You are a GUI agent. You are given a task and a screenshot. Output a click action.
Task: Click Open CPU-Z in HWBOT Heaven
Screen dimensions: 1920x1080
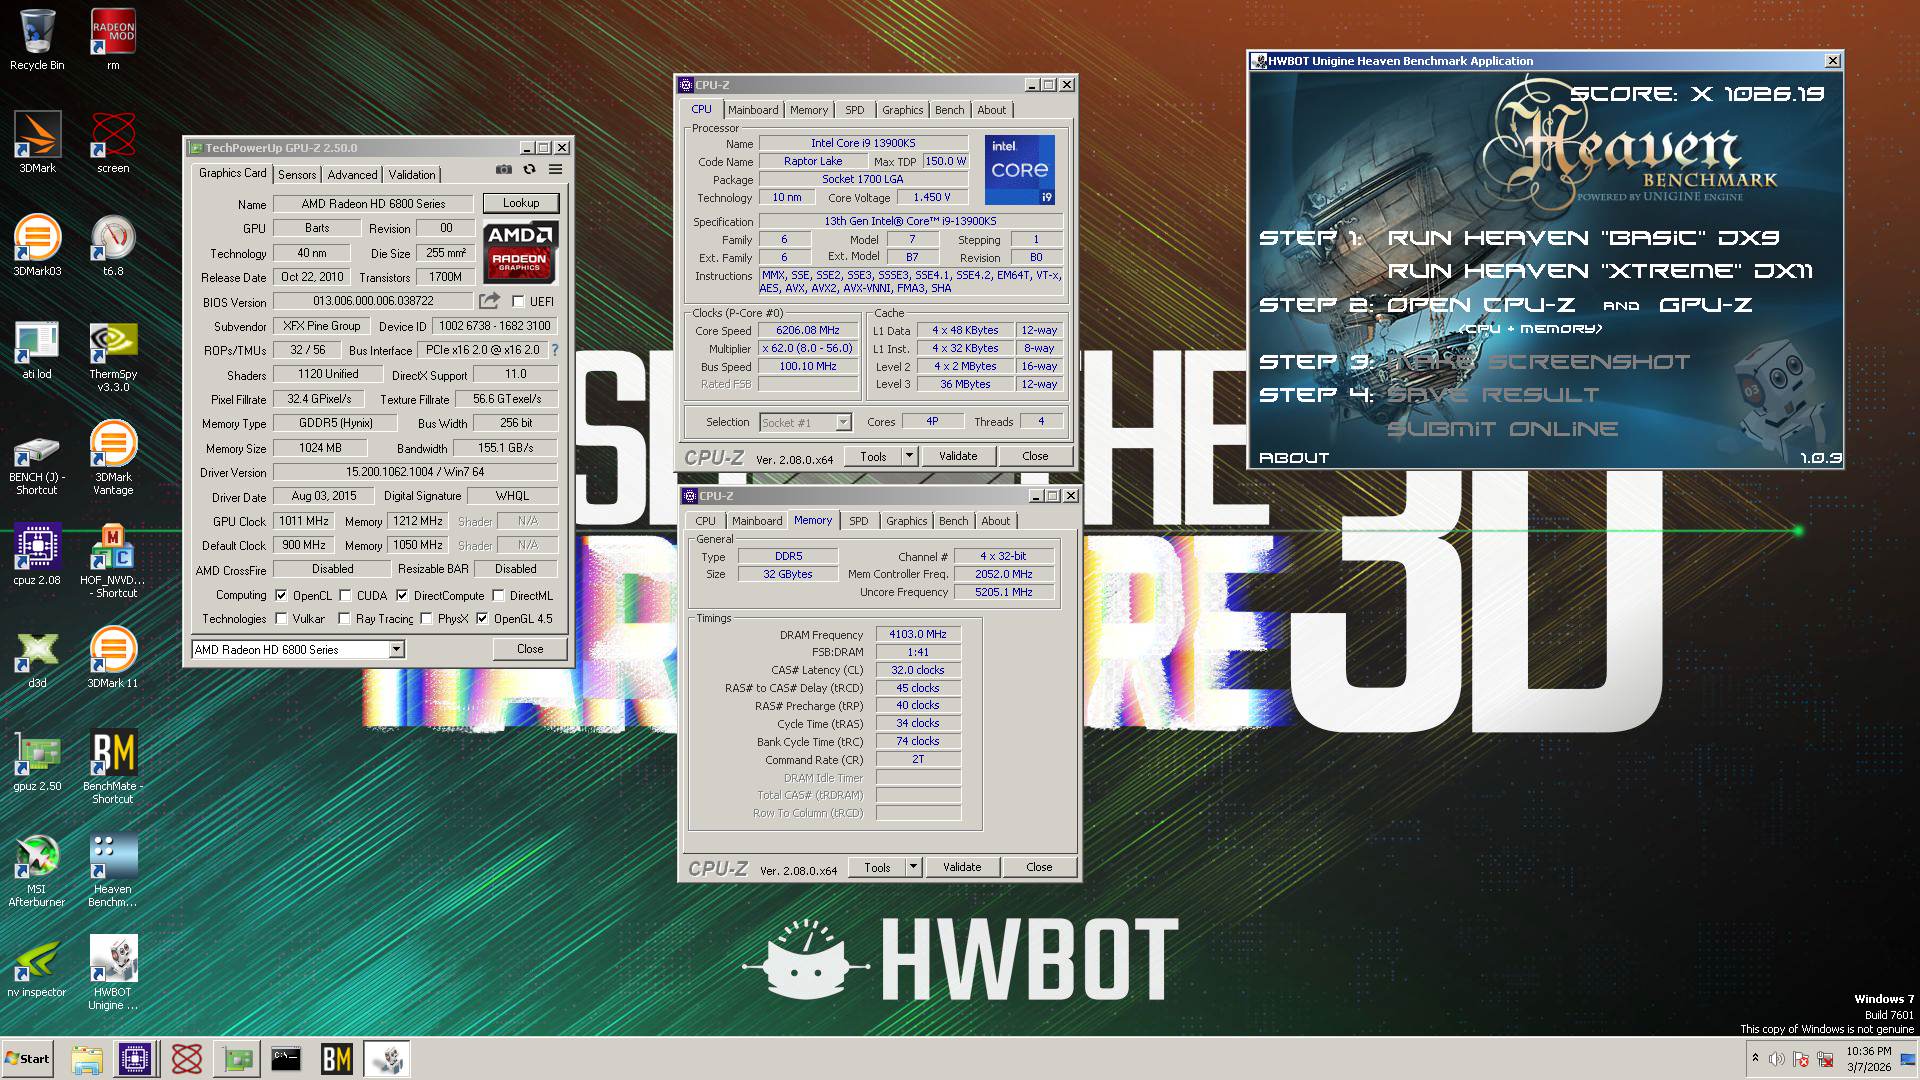tap(1481, 305)
